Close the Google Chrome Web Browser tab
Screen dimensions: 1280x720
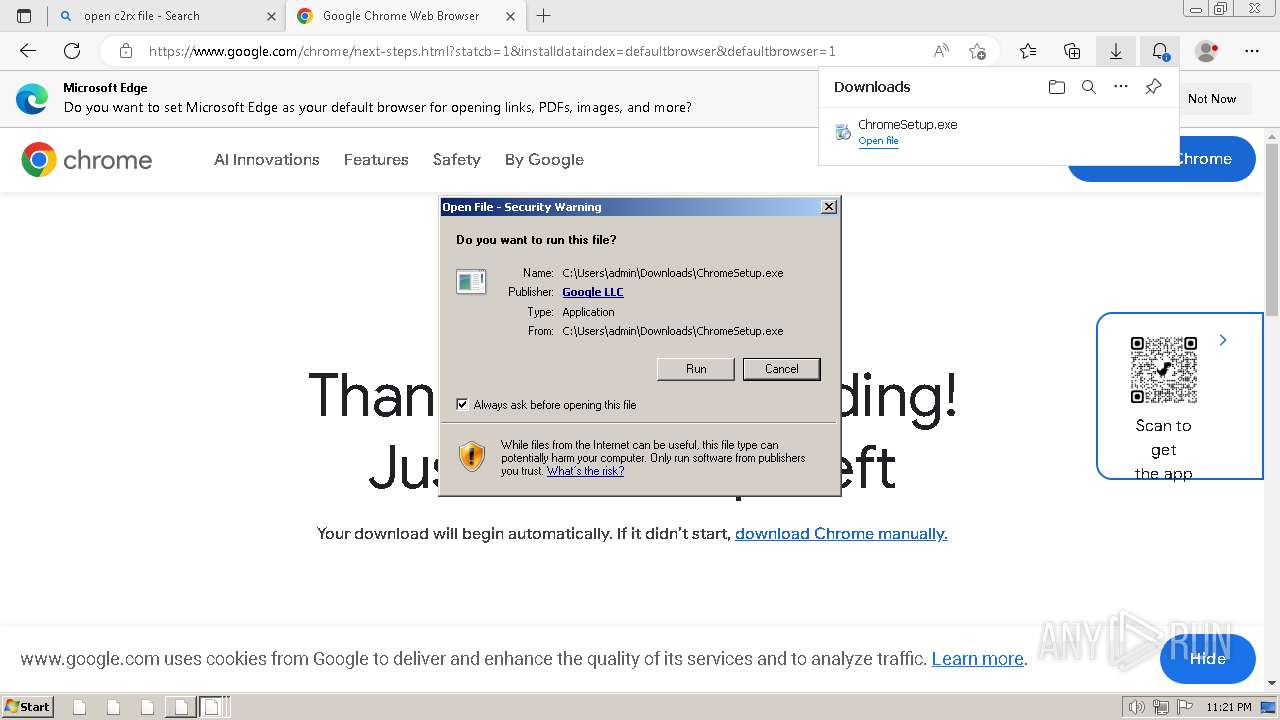[x=511, y=16]
